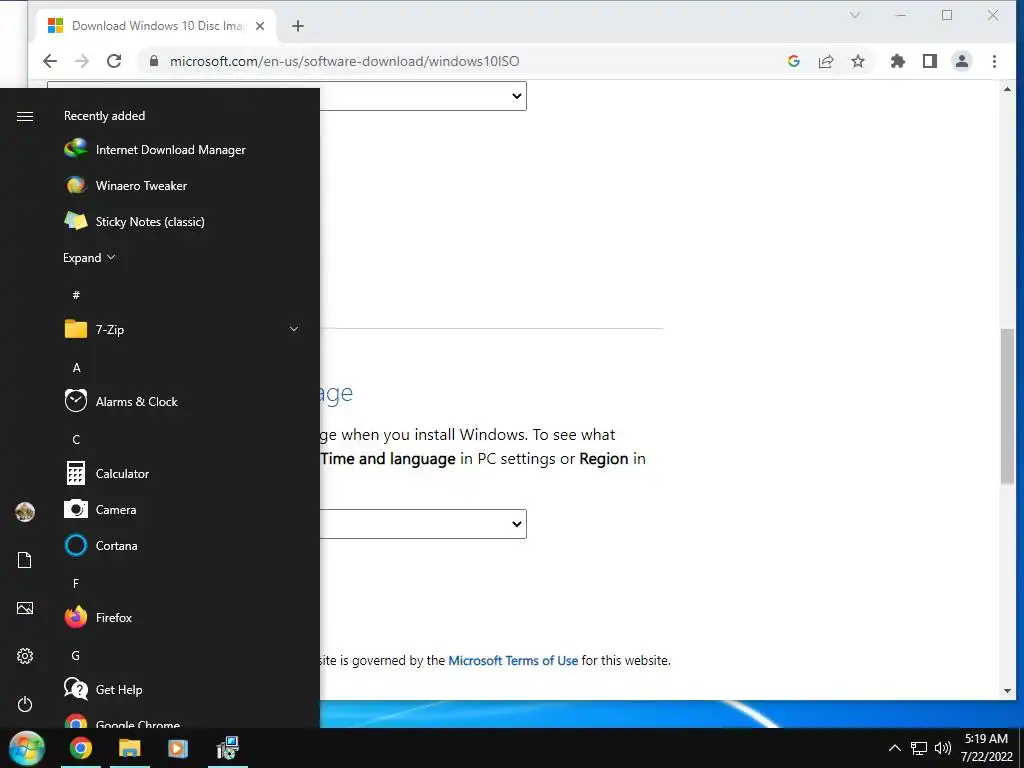Image resolution: width=1024 pixels, height=768 pixels.
Task: Expand the Recently added list
Action: tap(89, 258)
